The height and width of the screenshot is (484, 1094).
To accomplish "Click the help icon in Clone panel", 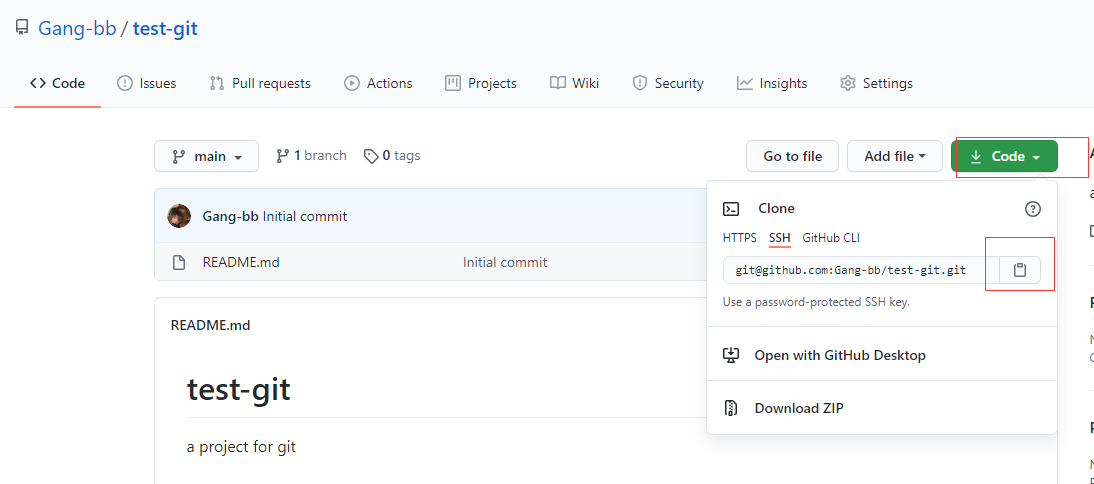I will tap(1033, 209).
